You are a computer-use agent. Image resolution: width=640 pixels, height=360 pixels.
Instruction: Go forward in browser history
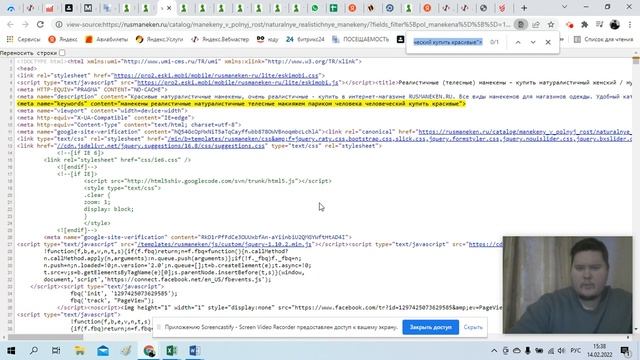(25, 24)
